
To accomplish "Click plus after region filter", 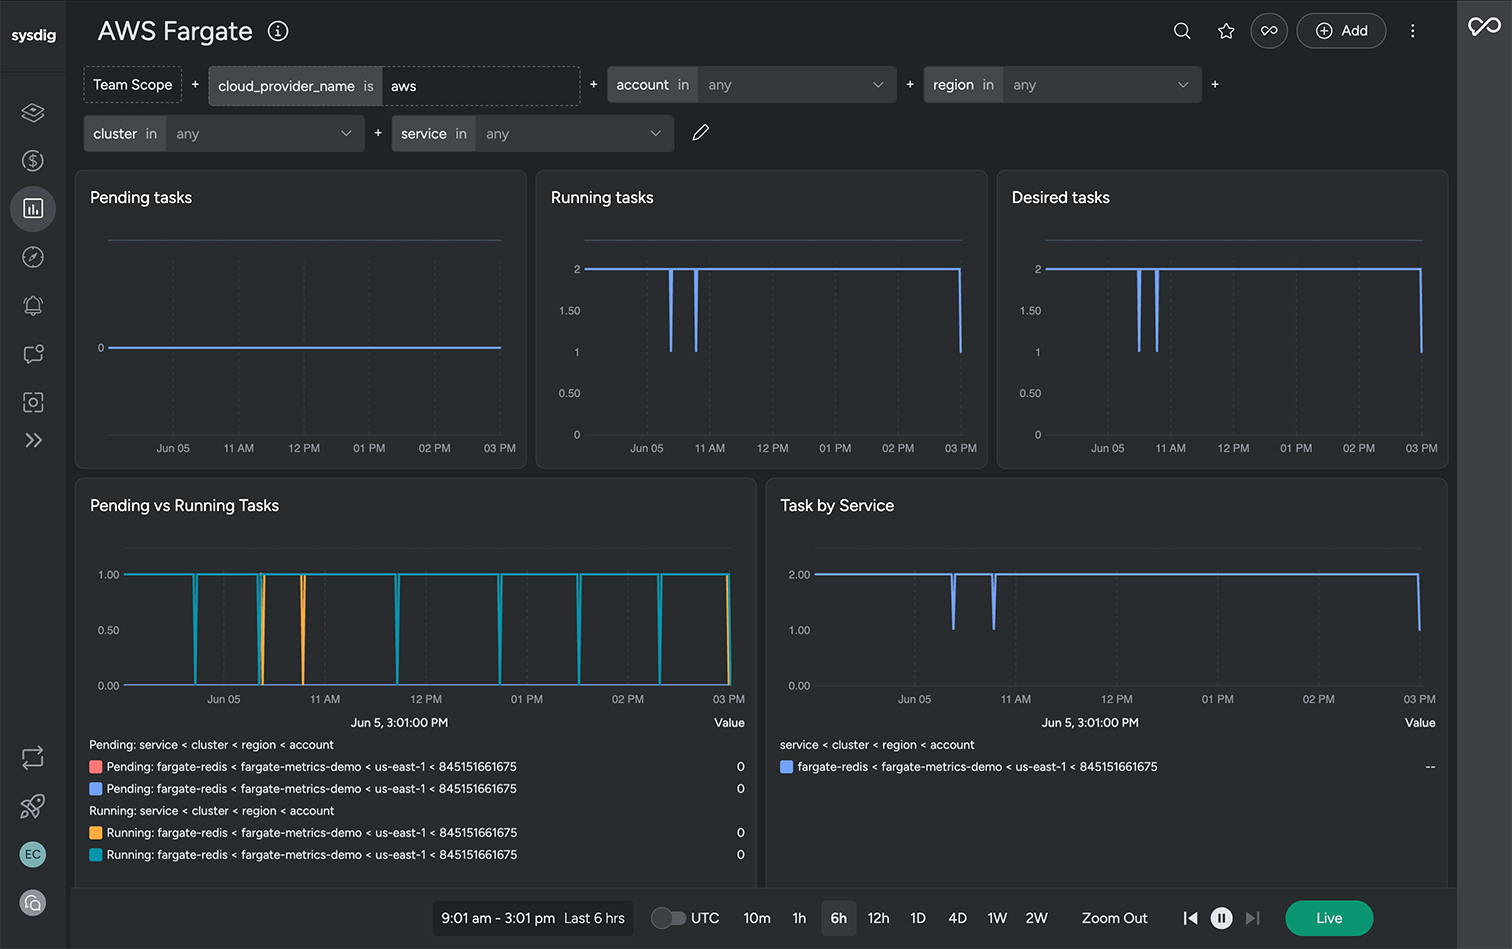I will (x=1215, y=85).
